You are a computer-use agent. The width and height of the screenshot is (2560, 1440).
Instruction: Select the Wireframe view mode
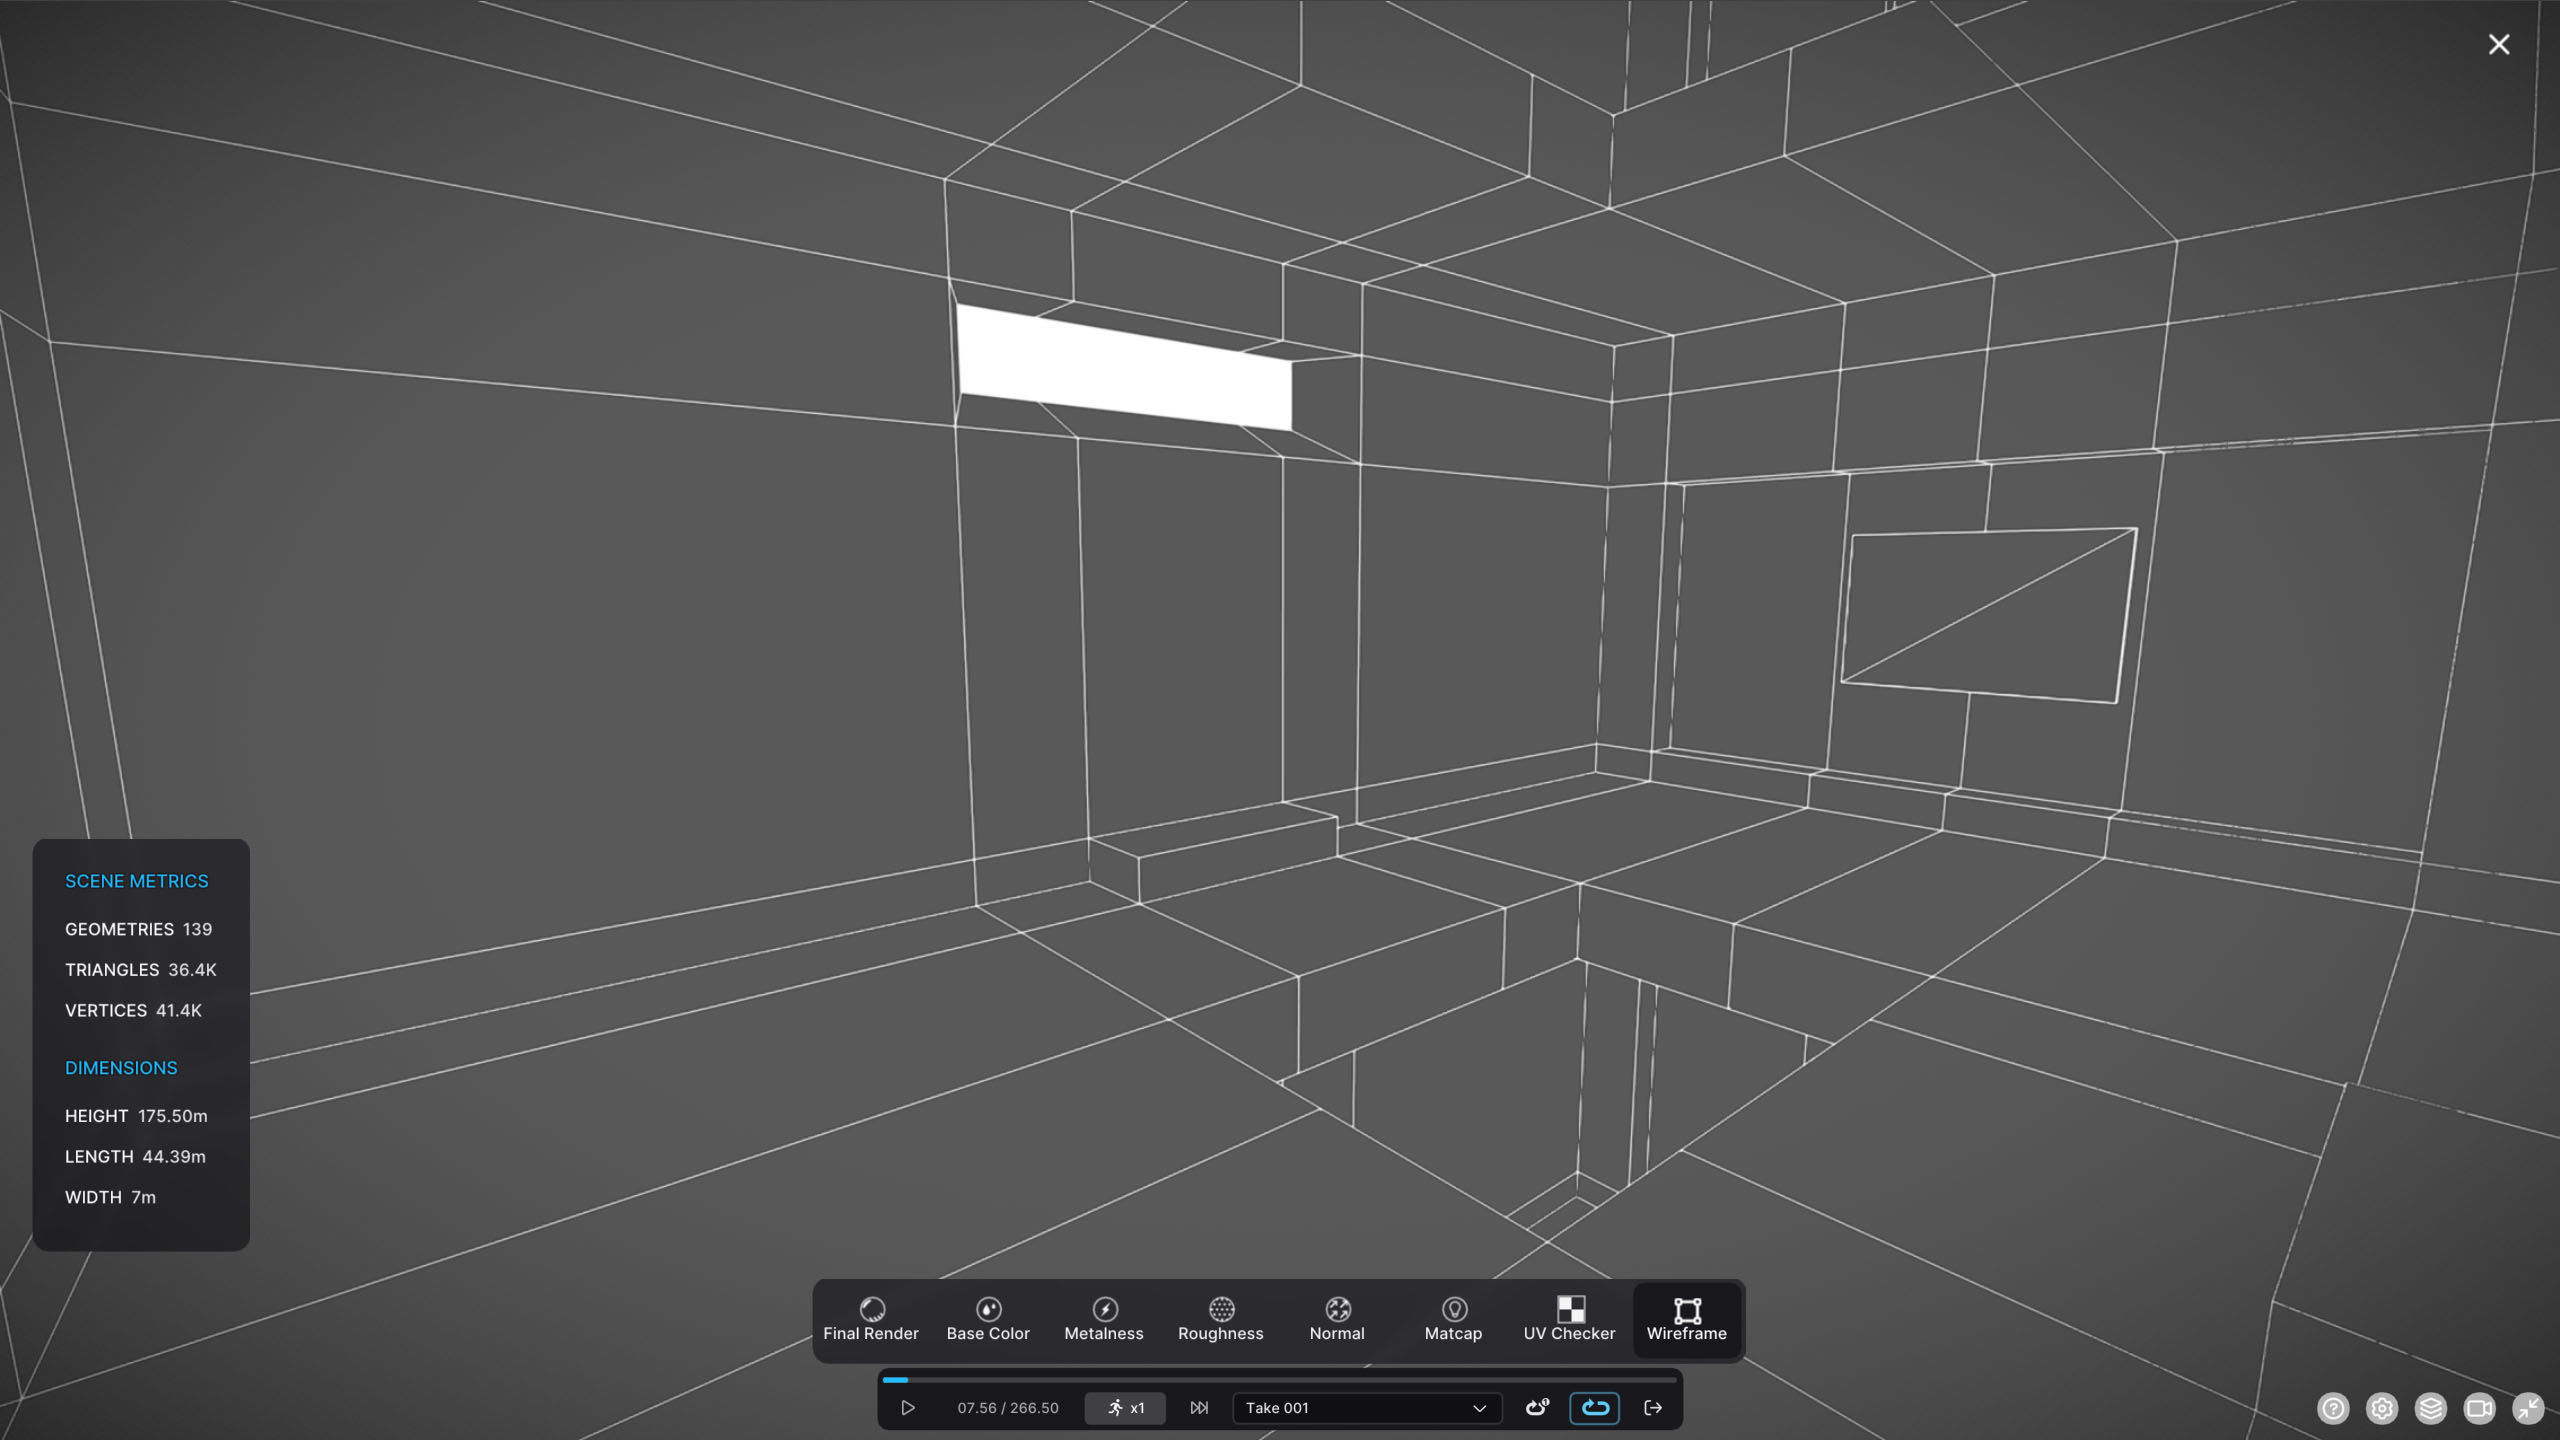(x=1686, y=1319)
